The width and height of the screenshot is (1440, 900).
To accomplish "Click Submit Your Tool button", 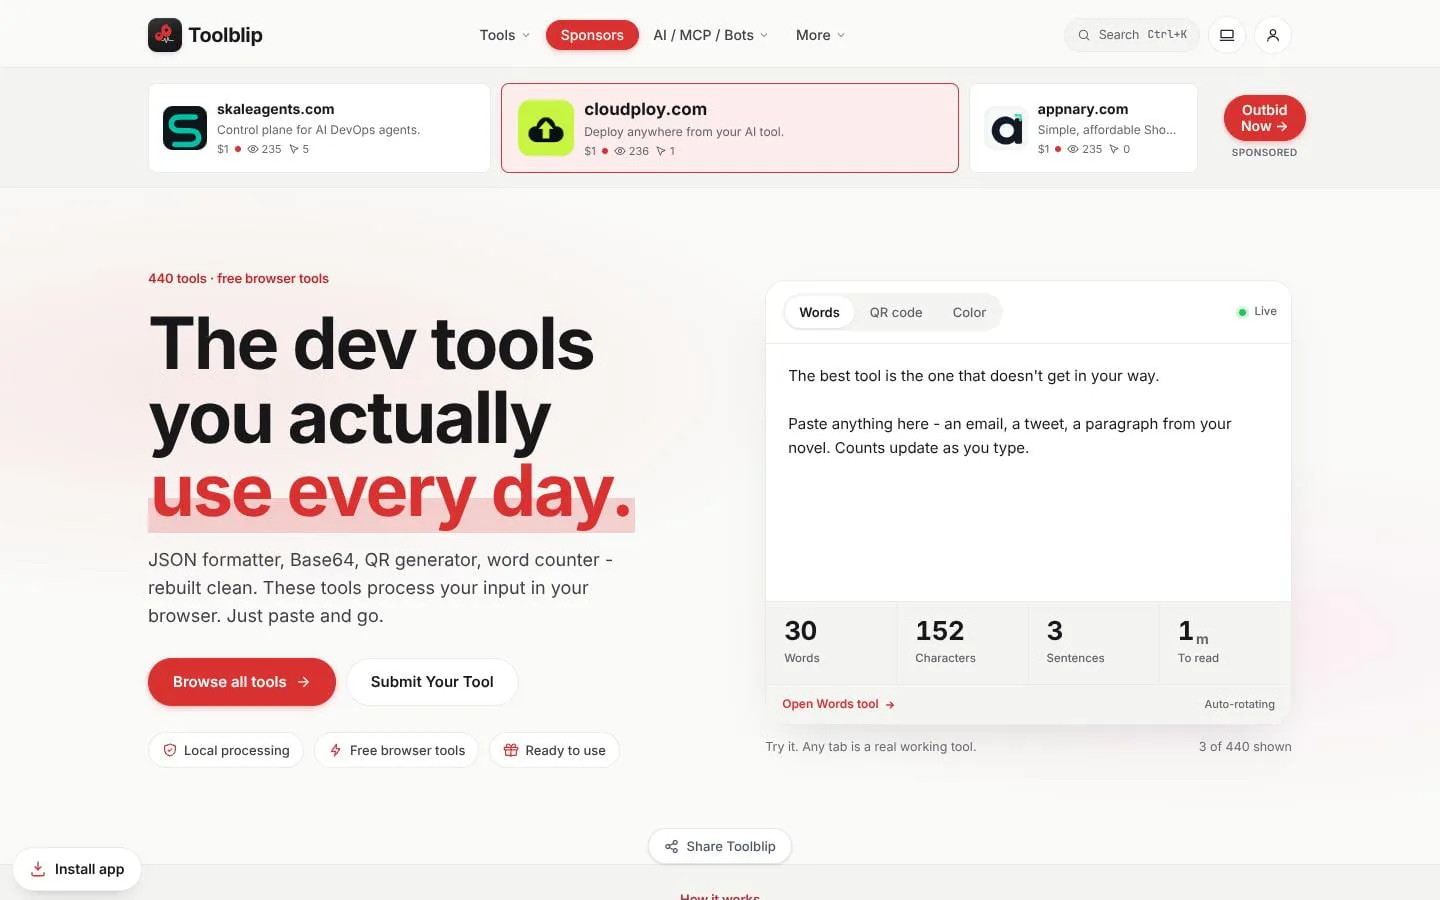I will click(432, 682).
